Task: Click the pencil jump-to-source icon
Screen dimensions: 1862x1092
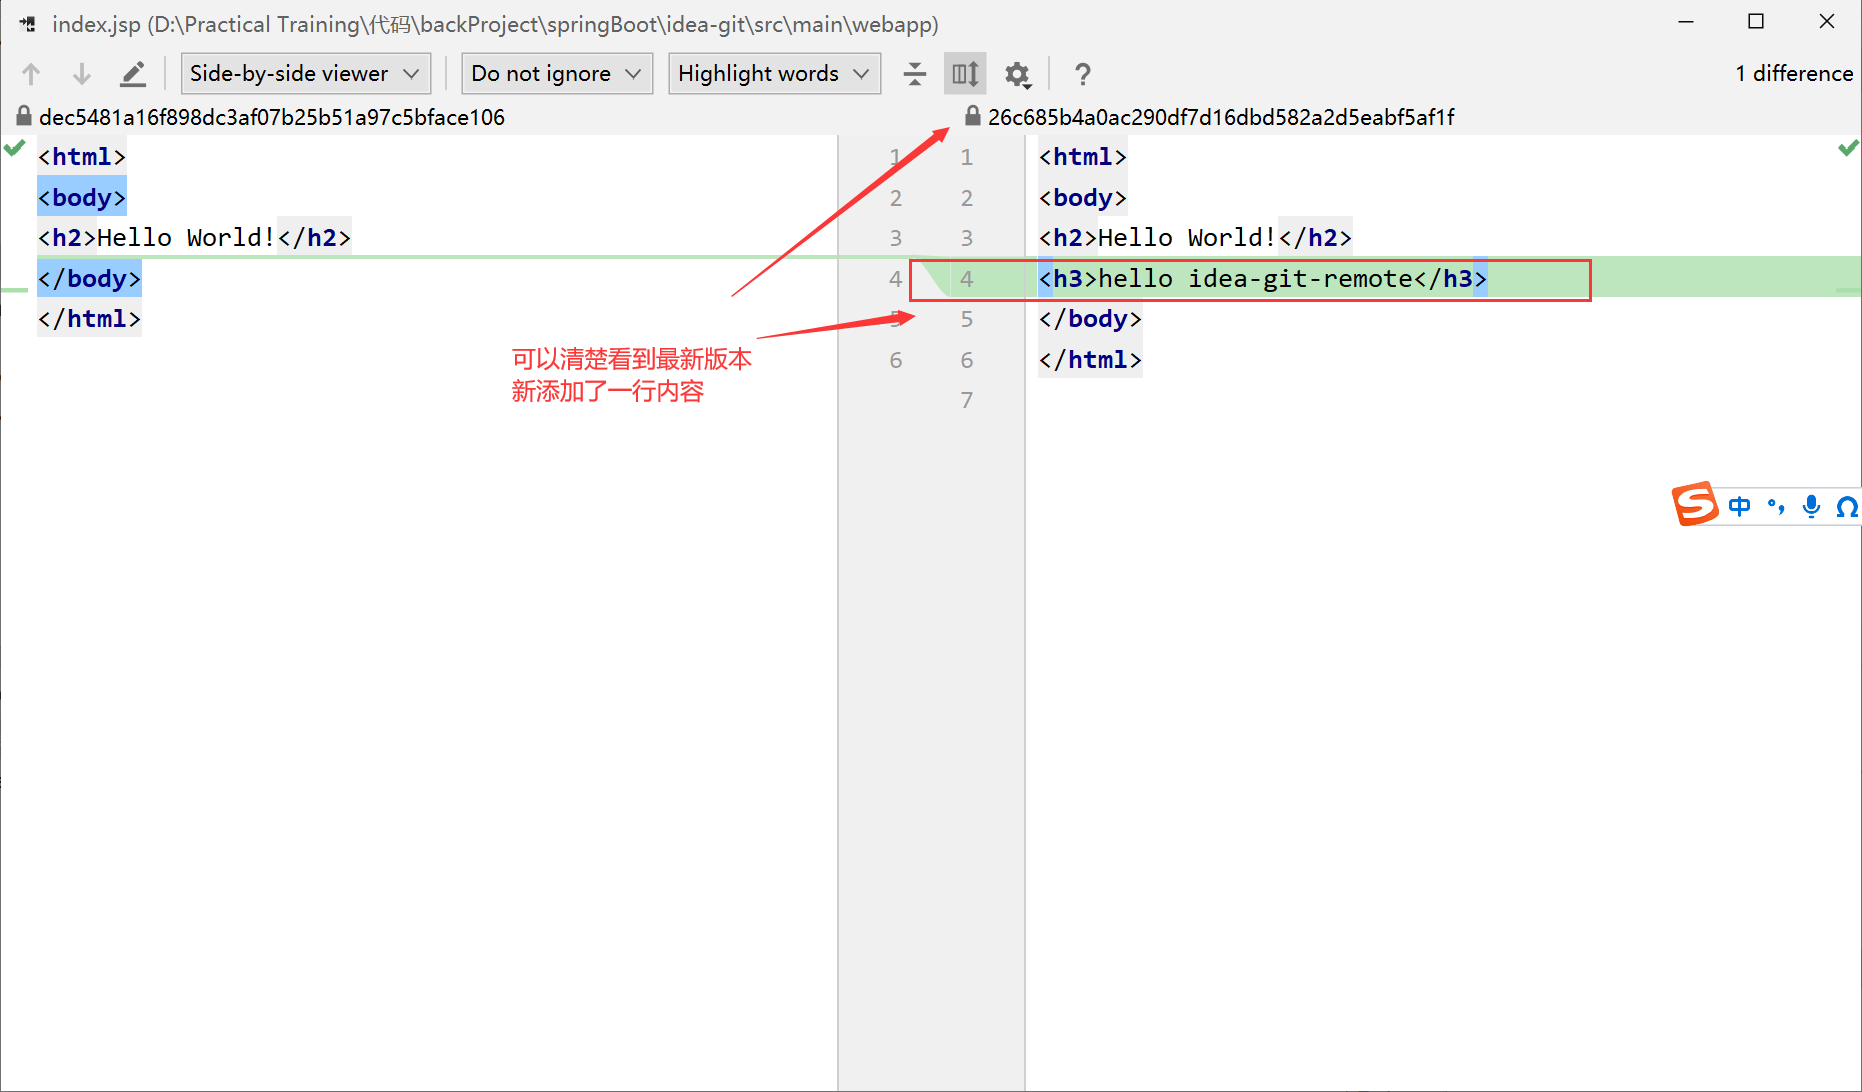Action: tap(133, 74)
